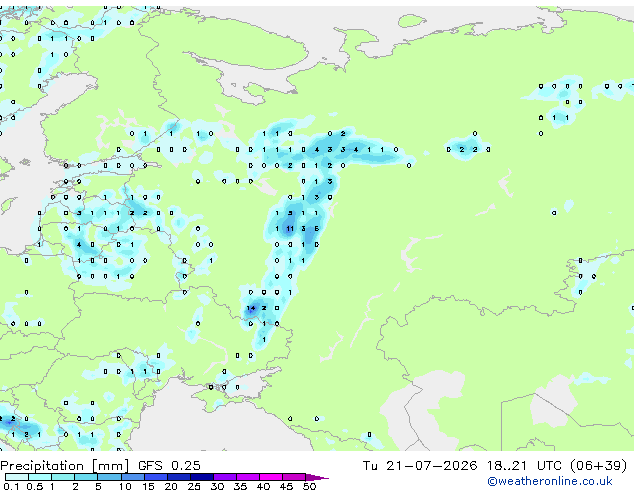Click the 1–2 mm legend color box

point(63,477)
